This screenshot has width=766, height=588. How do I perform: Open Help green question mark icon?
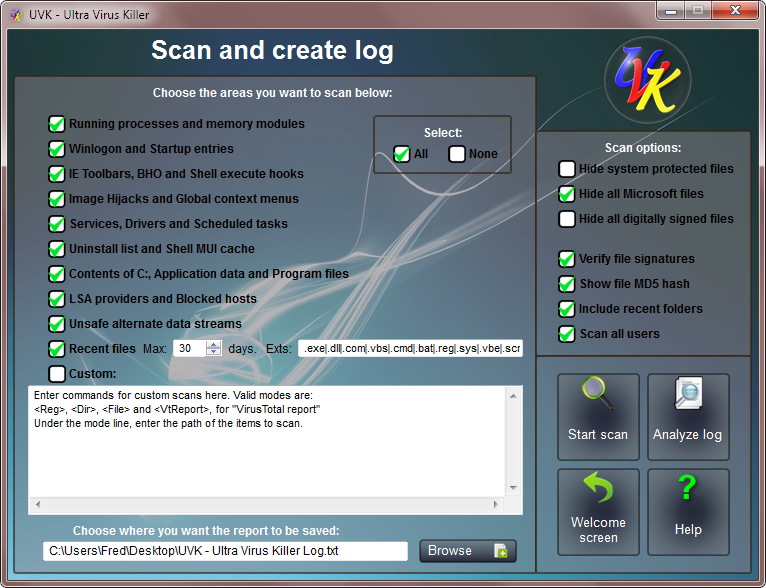687,487
